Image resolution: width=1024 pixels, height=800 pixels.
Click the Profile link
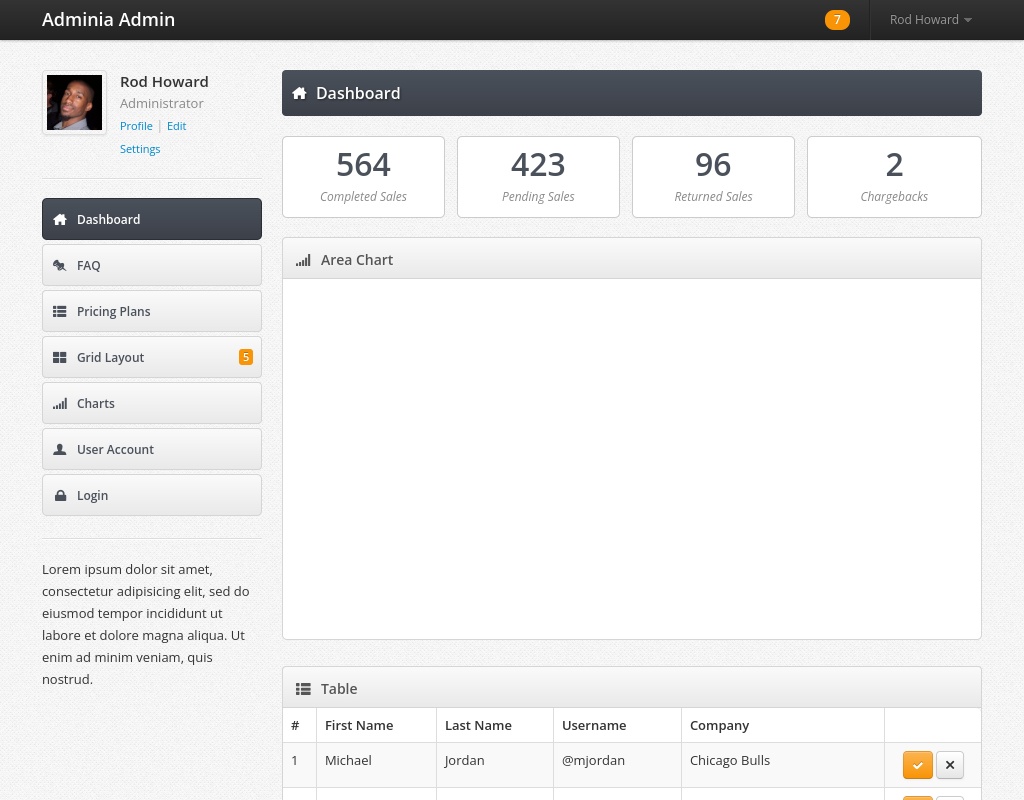136,126
